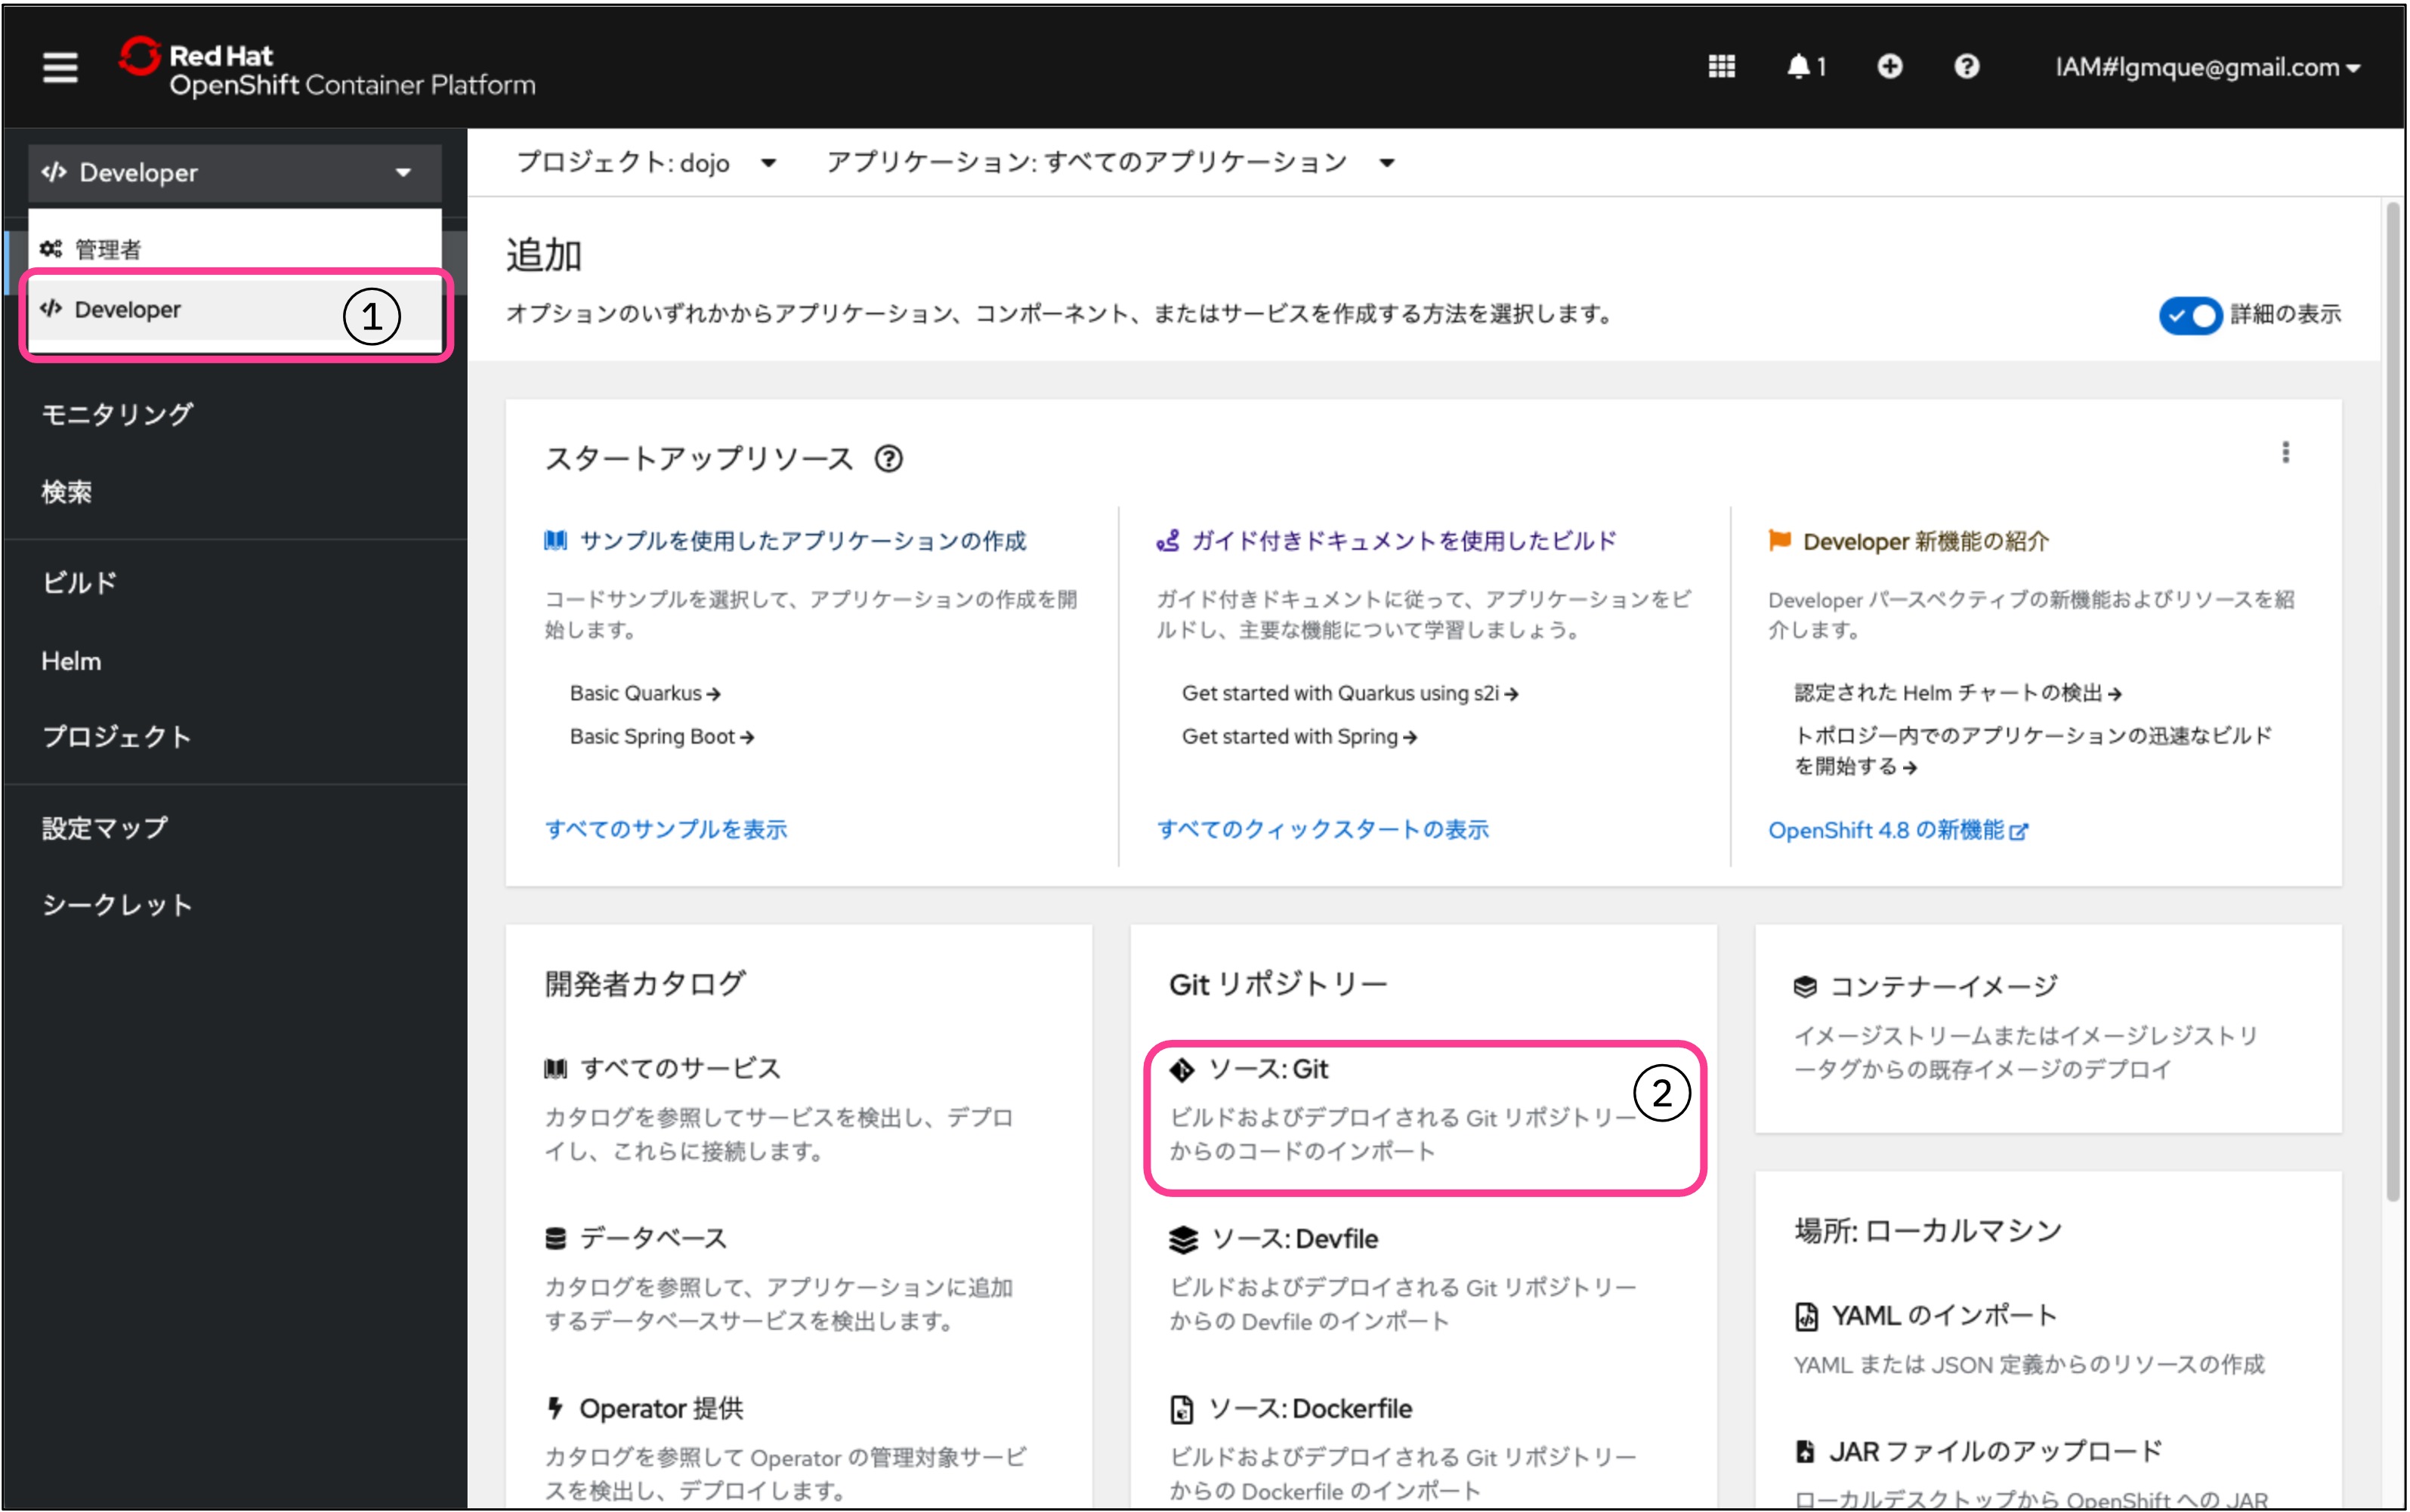The width and height of the screenshot is (2410, 1512).
Task: Open the kebab menu on startup resources card
Action: coord(2285,453)
